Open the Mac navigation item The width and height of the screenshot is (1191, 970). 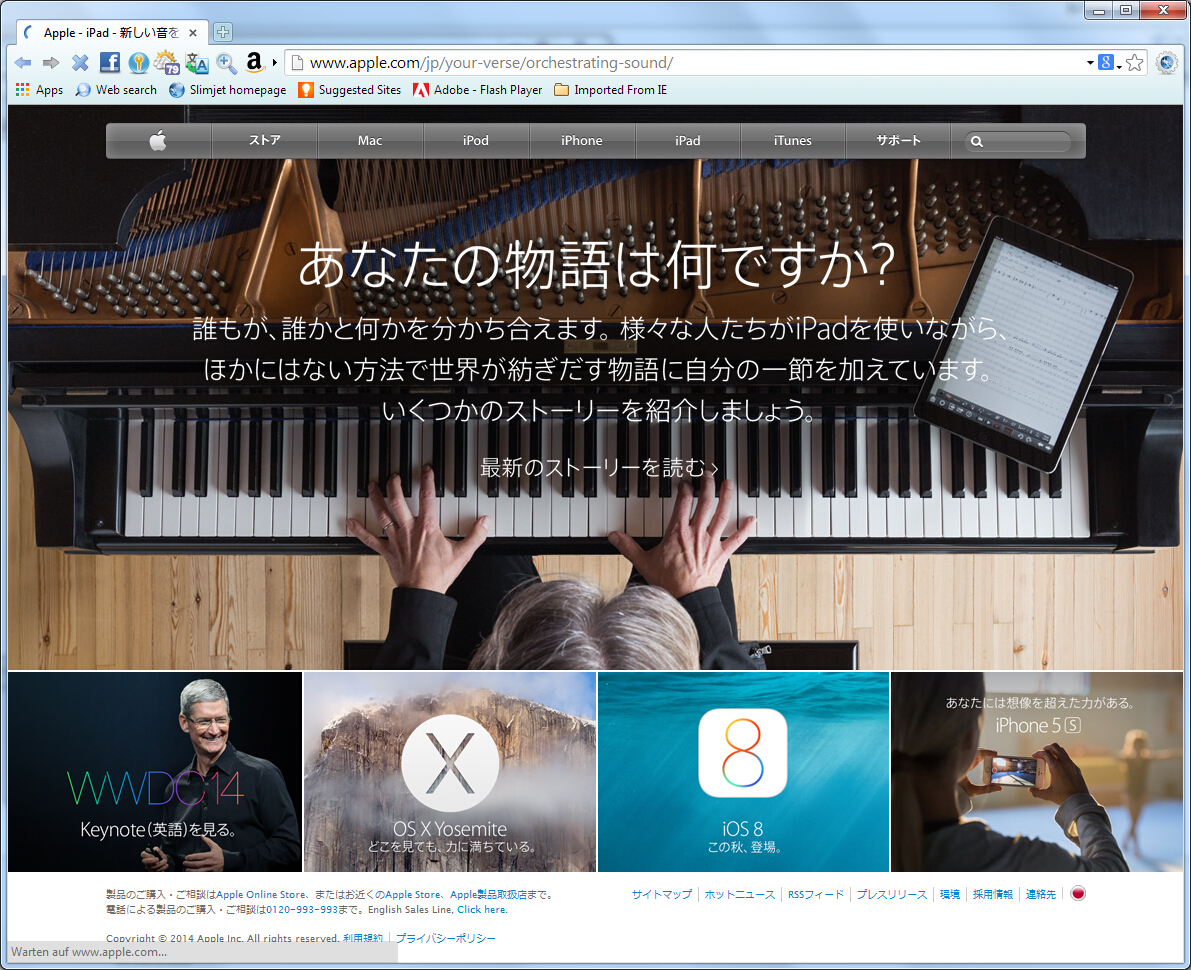coord(370,141)
